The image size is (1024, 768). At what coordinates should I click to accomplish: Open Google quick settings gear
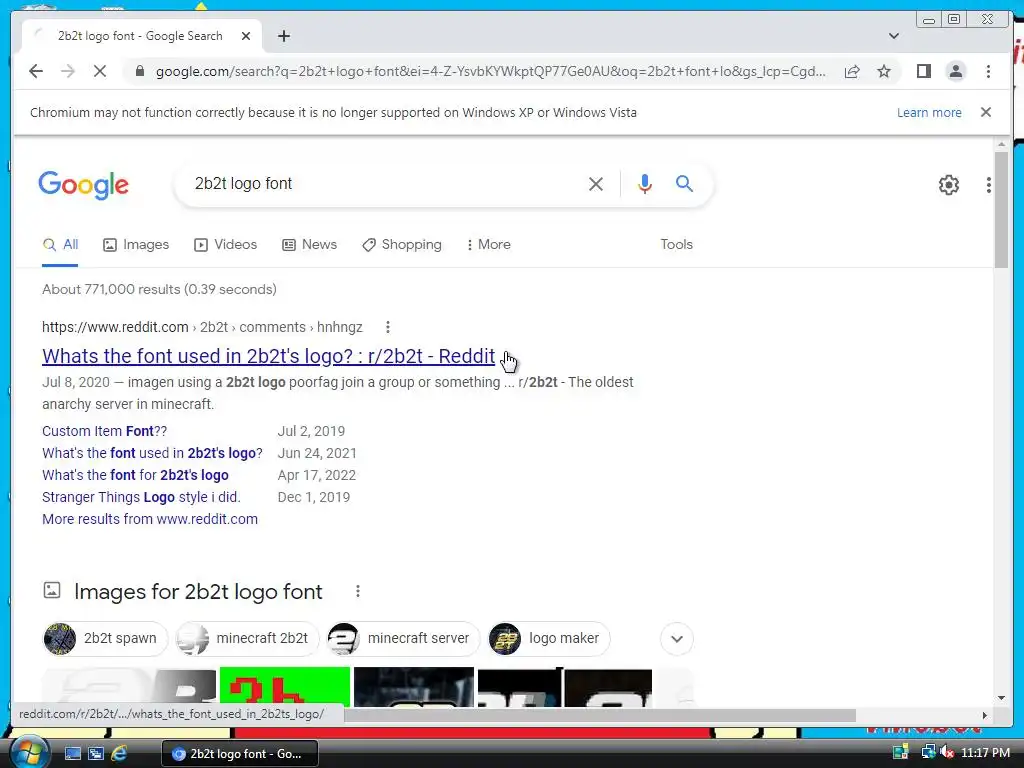(x=948, y=185)
